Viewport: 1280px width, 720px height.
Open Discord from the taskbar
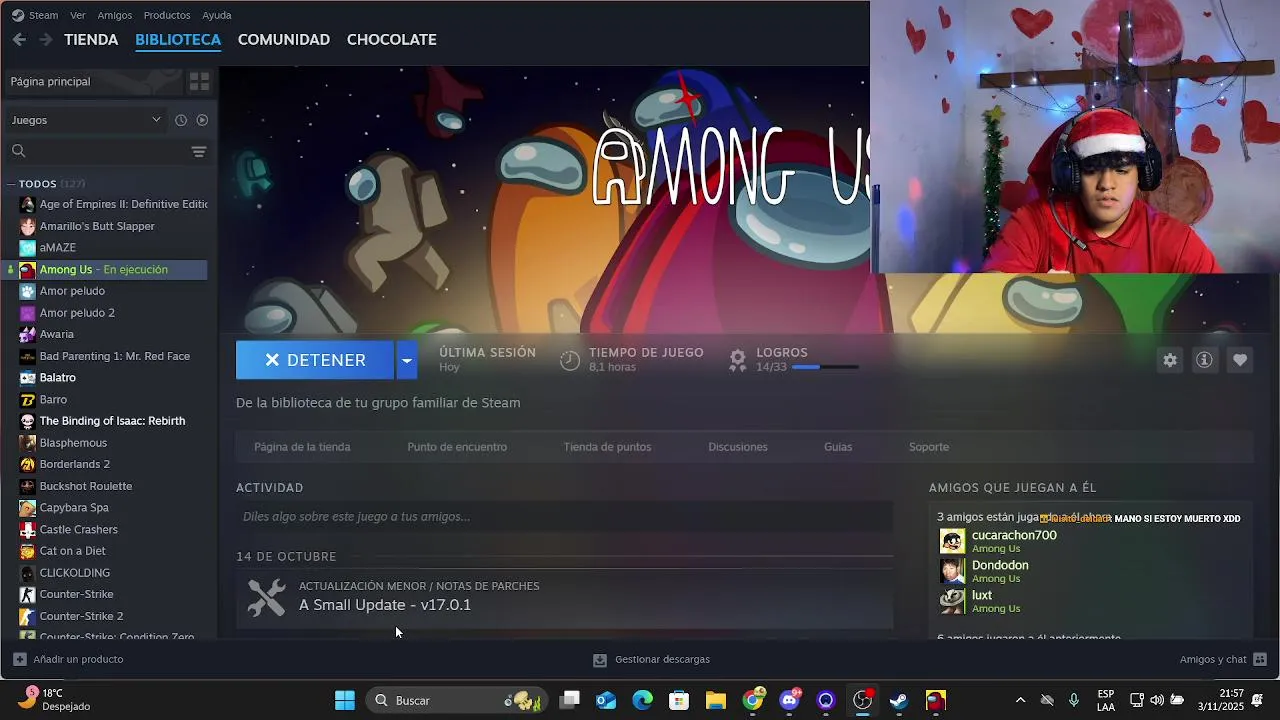click(789, 700)
